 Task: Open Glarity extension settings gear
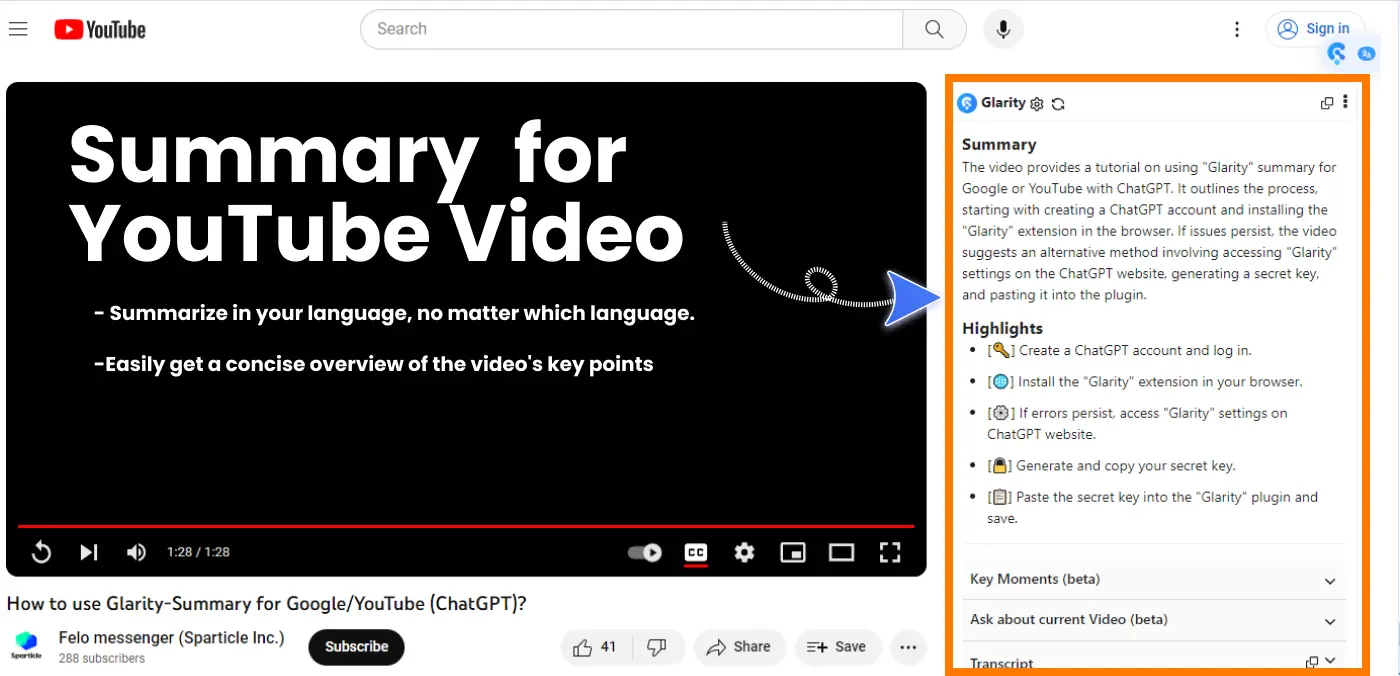1036,103
